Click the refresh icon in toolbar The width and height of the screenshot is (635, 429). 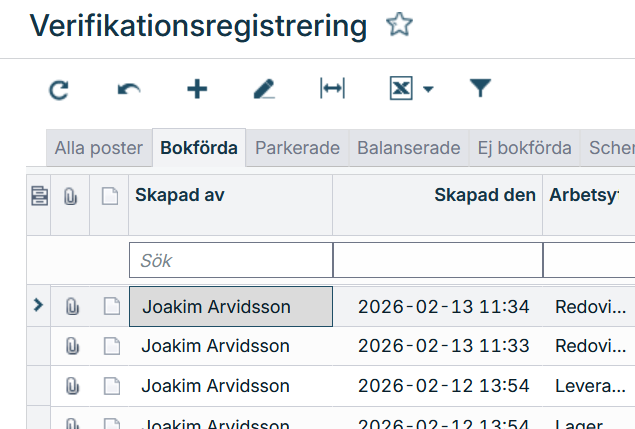point(59,90)
